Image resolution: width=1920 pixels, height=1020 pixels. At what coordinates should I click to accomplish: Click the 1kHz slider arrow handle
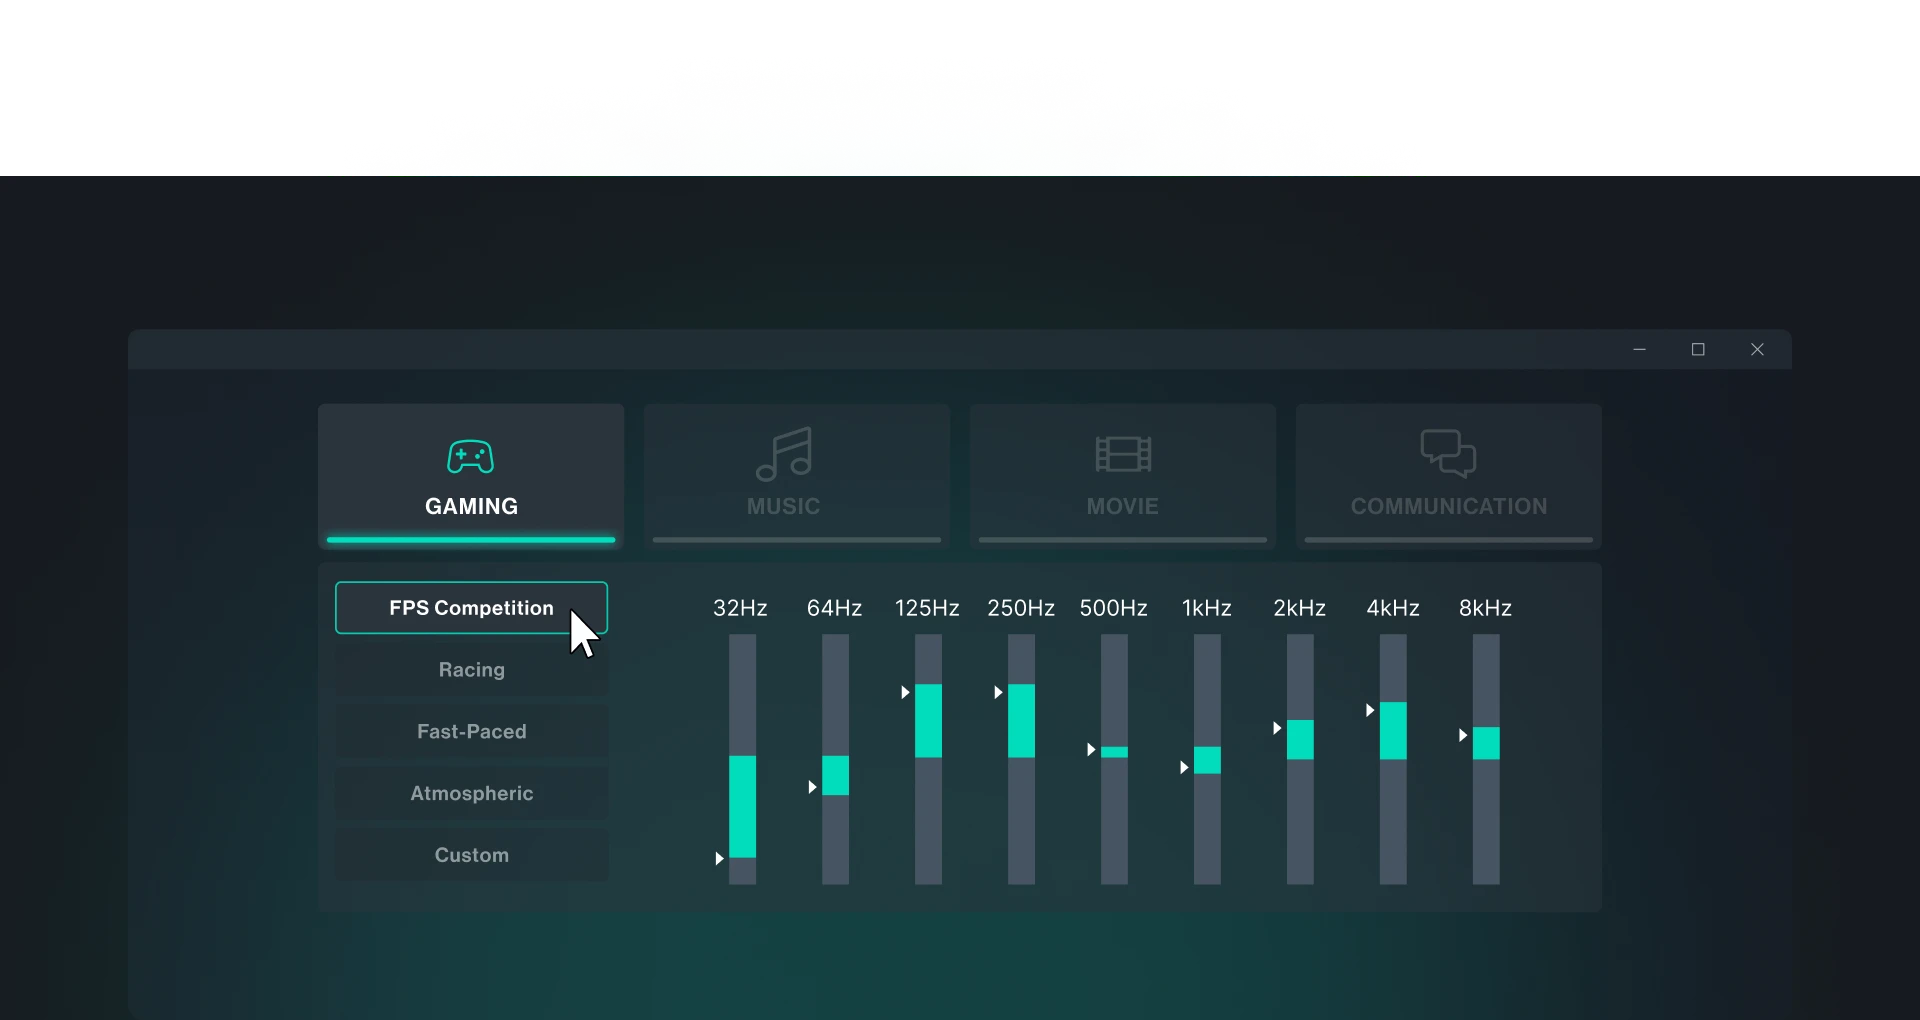pyautogui.click(x=1184, y=768)
